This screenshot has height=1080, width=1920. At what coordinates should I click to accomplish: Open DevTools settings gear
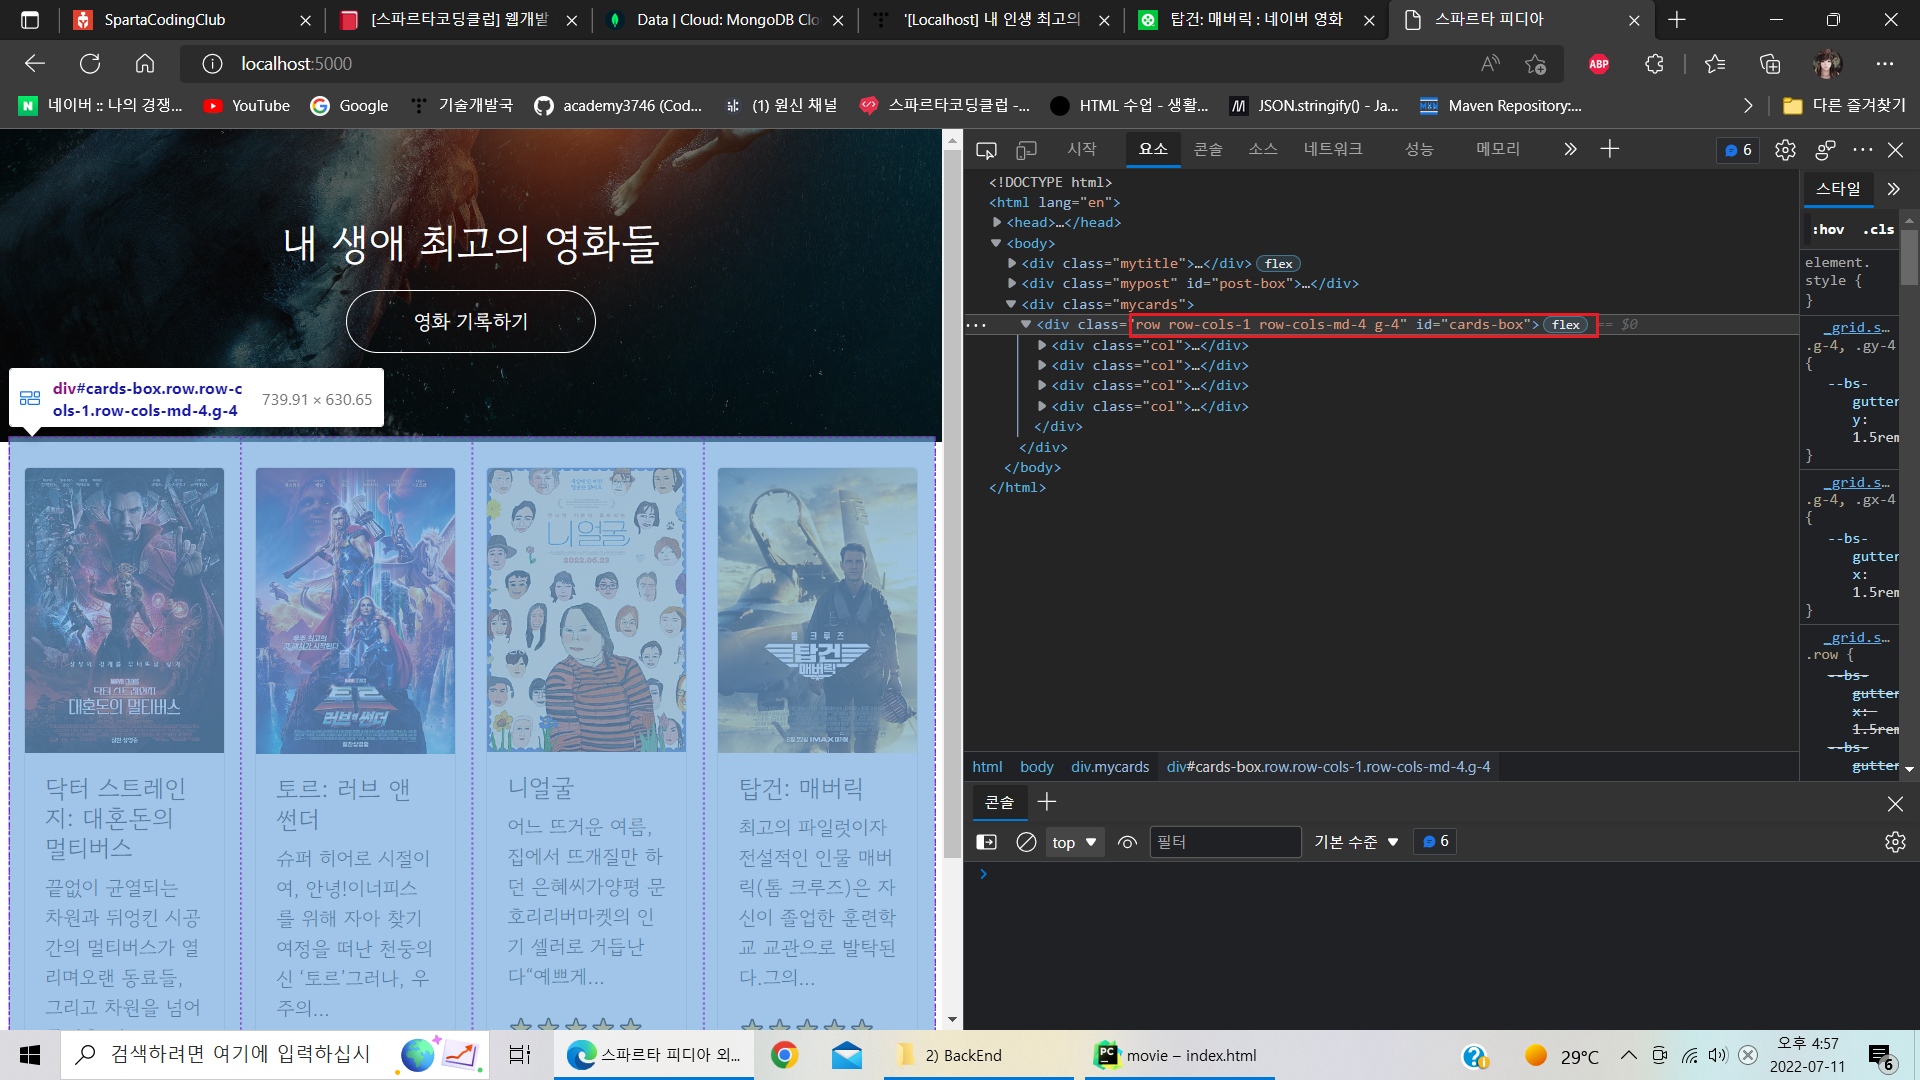pos(1785,150)
